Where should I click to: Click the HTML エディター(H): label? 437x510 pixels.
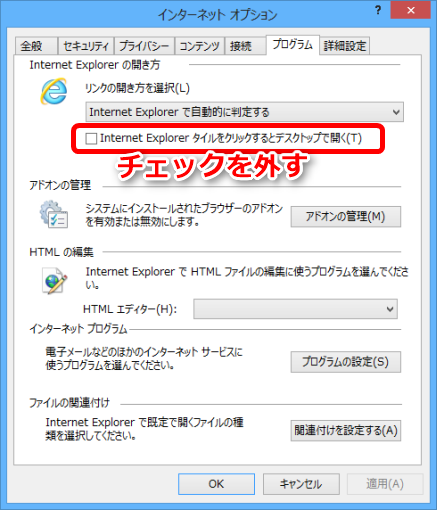click(x=130, y=309)
